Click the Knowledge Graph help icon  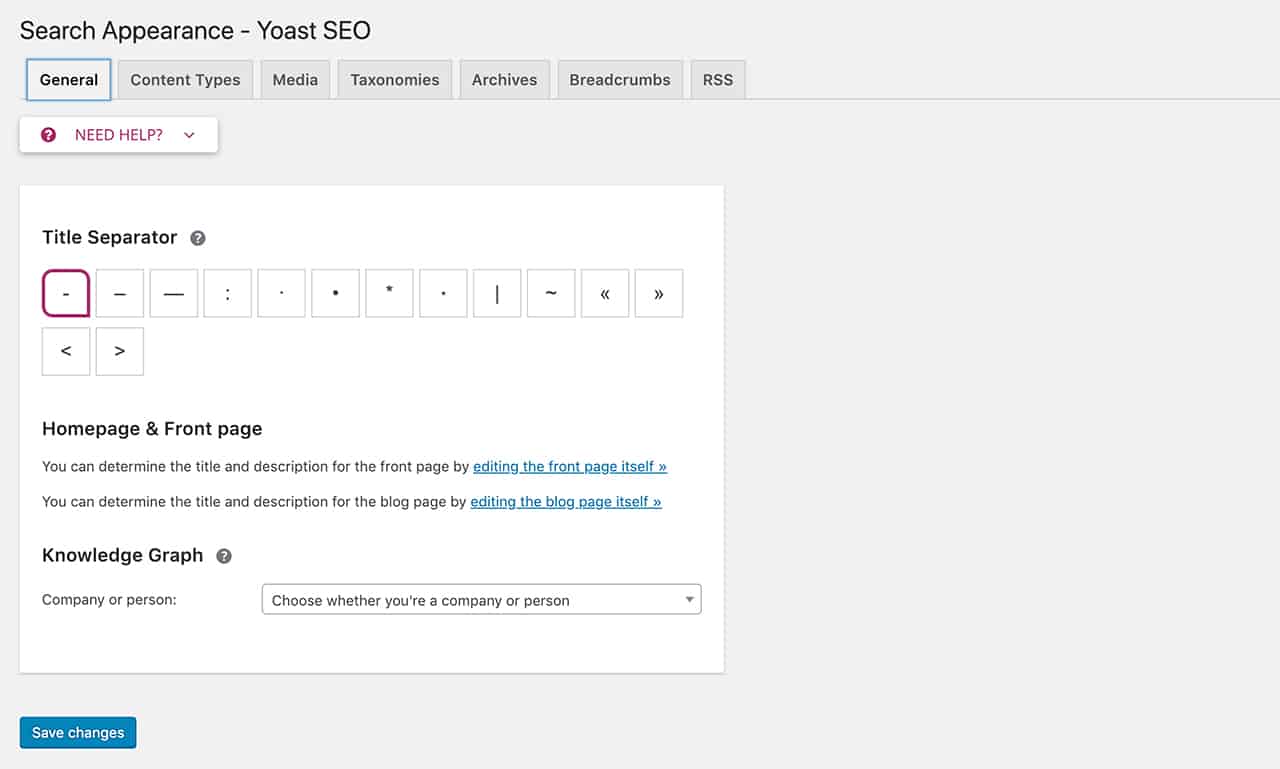pos(224,556)
